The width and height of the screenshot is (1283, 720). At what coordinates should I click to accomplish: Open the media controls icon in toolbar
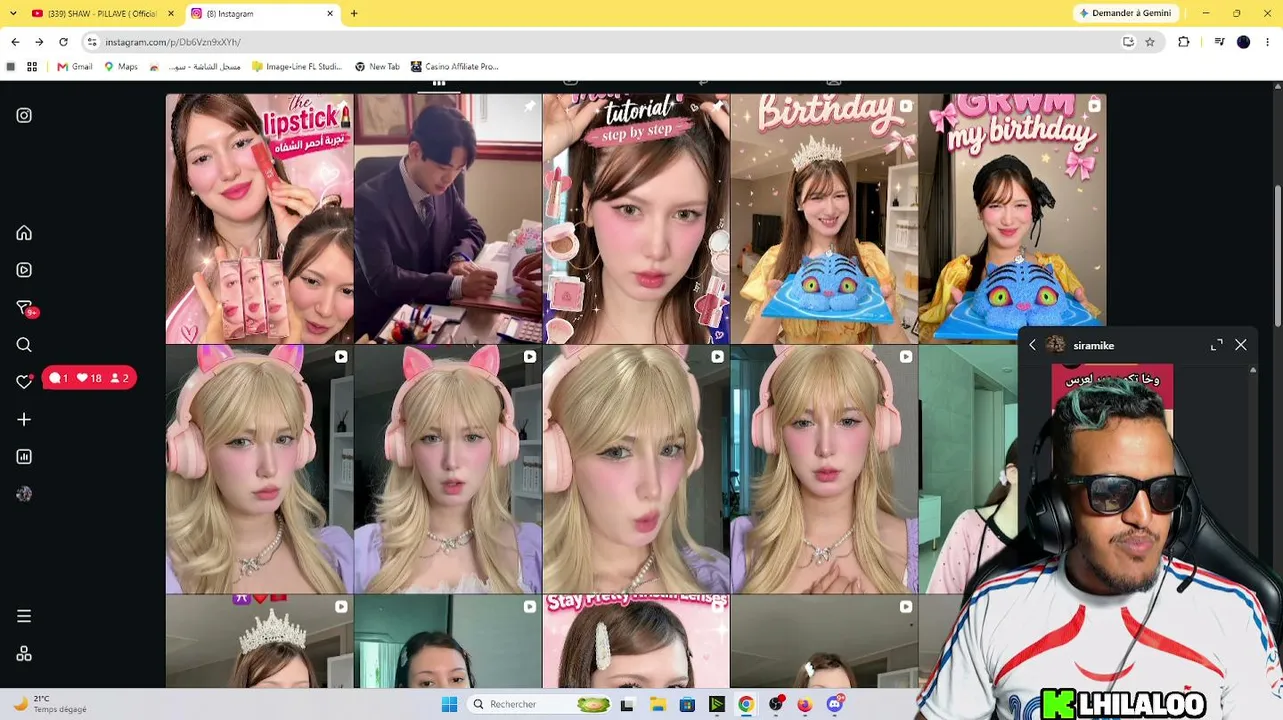point(1219,42)
